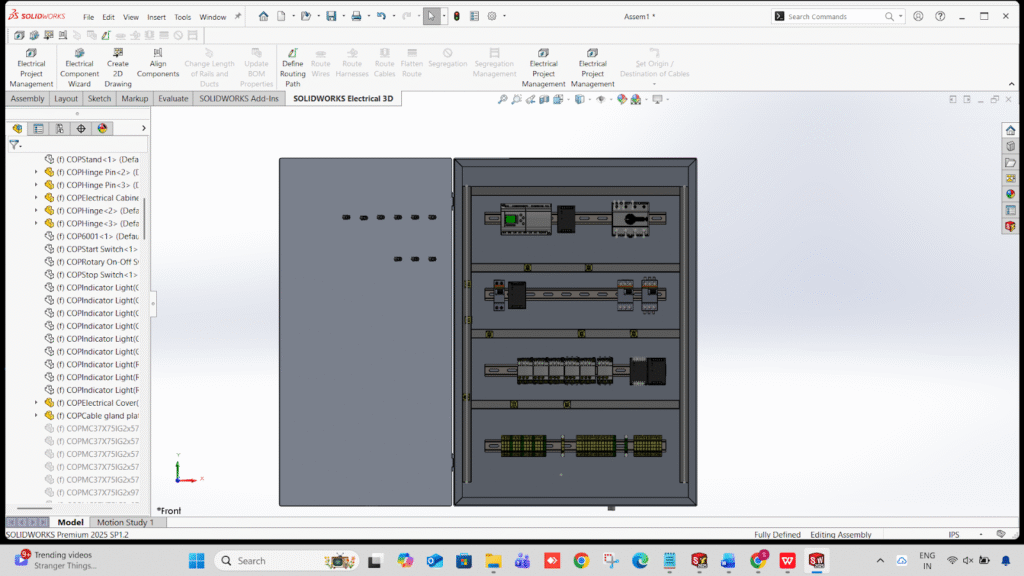1024x576 pixels.
Task: Open the Insert menu
Action: coord(156,17)
